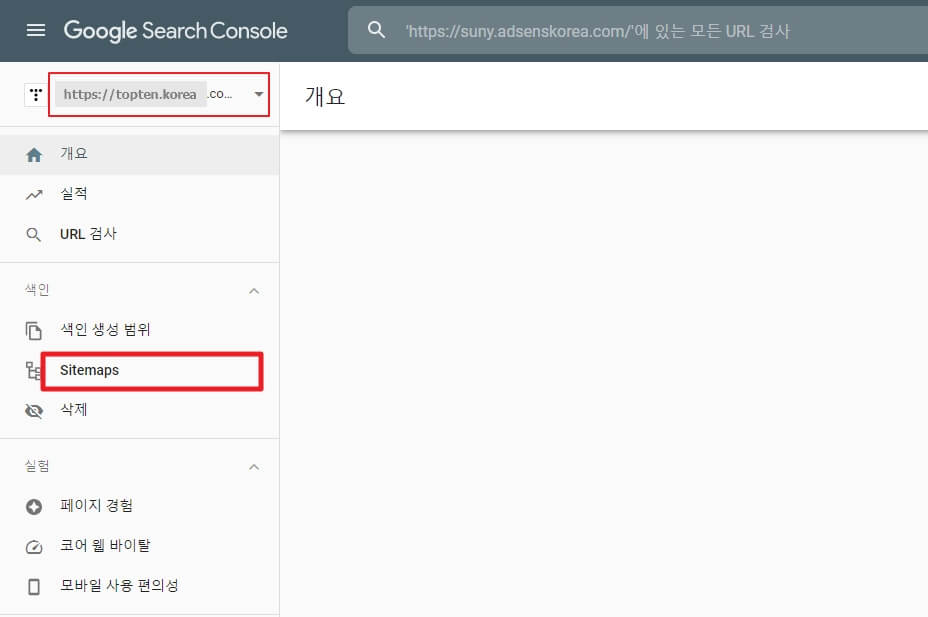Select the 개요 menu item
928x617 pixels.
tap(139, 154)
